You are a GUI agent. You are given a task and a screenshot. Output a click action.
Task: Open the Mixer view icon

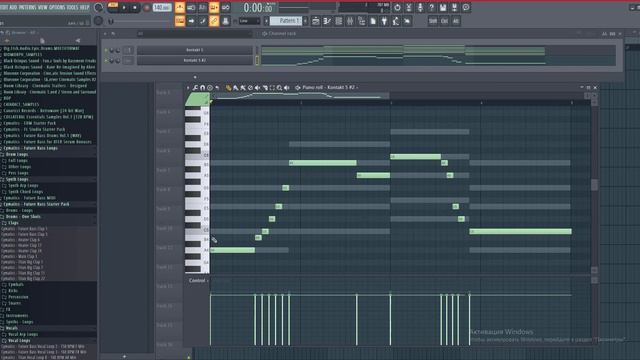350,21
